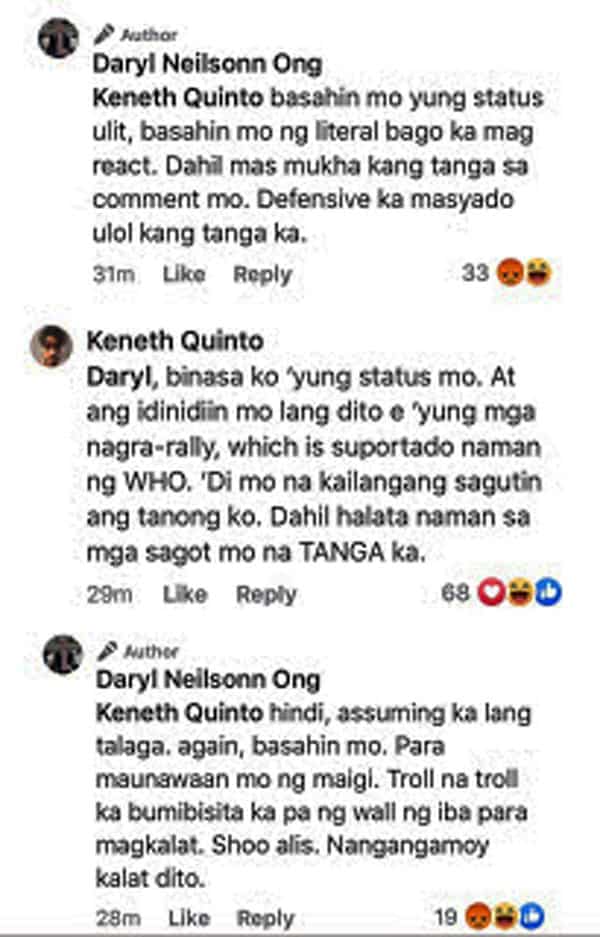The width and height of the screenshot is (600, 937).
Task: Click the pencil Author badge on first comment
Action: (x=136, y=35)
